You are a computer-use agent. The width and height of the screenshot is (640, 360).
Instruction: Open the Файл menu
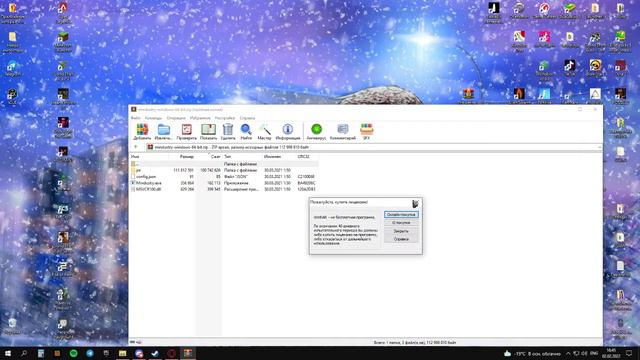(136, 118)
